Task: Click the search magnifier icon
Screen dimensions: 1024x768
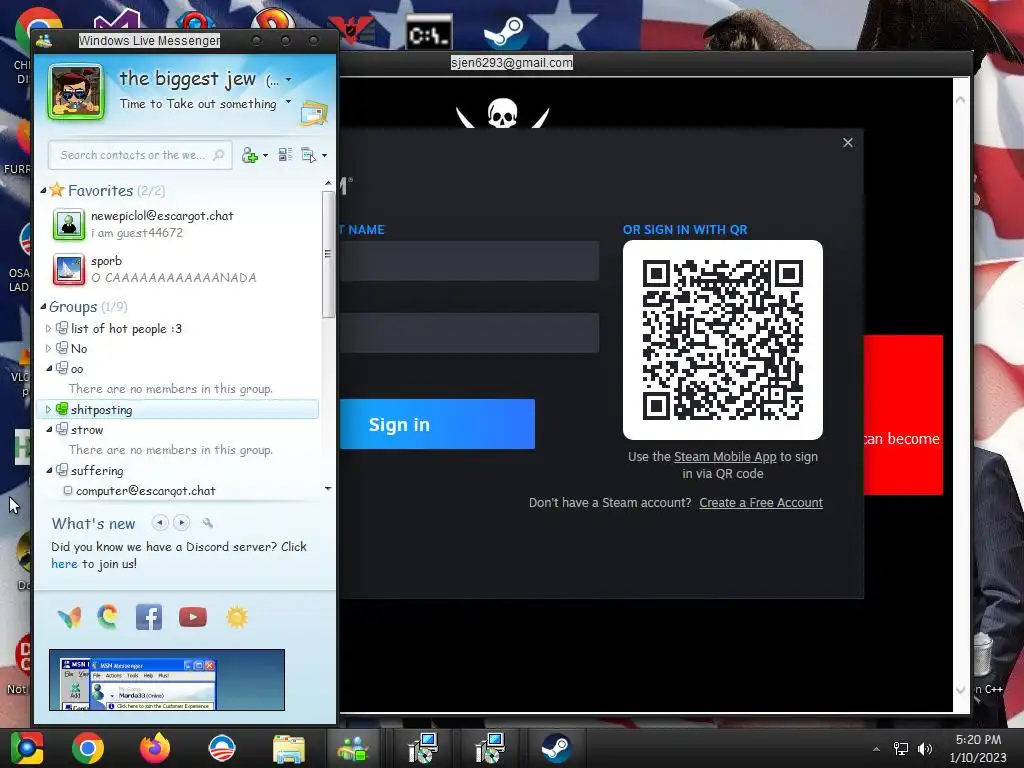Action: click(x=219, y=155)
